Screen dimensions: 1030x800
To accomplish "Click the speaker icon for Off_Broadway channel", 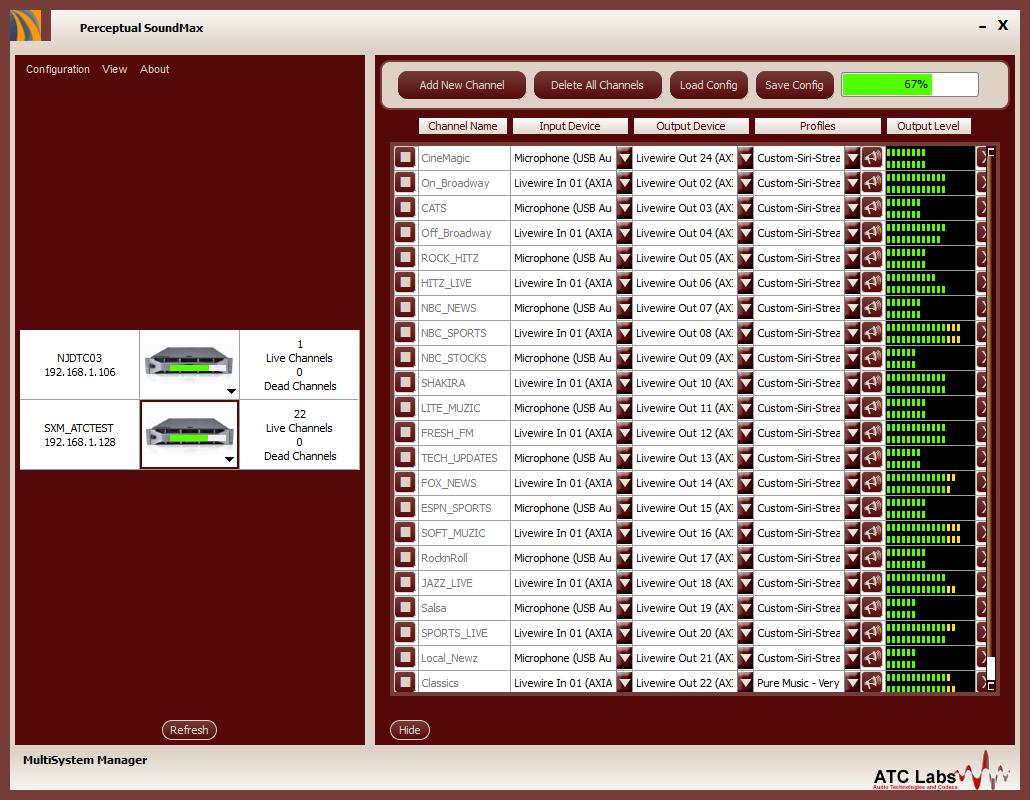I will [x=872, y=233].
